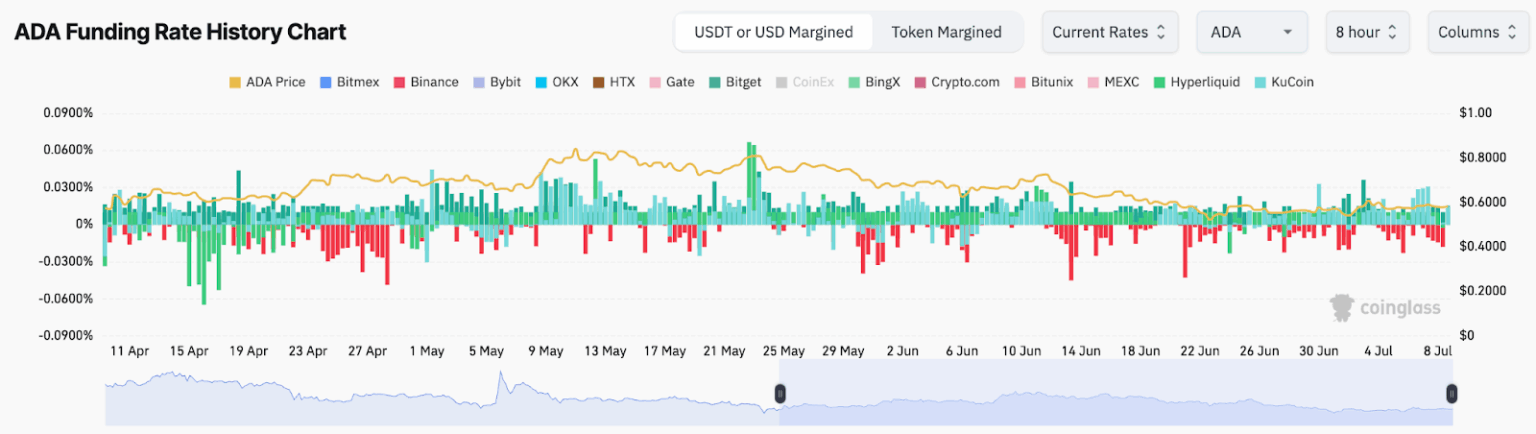
Task: Switch to Token Margined tab
Action: coord(946,32)
